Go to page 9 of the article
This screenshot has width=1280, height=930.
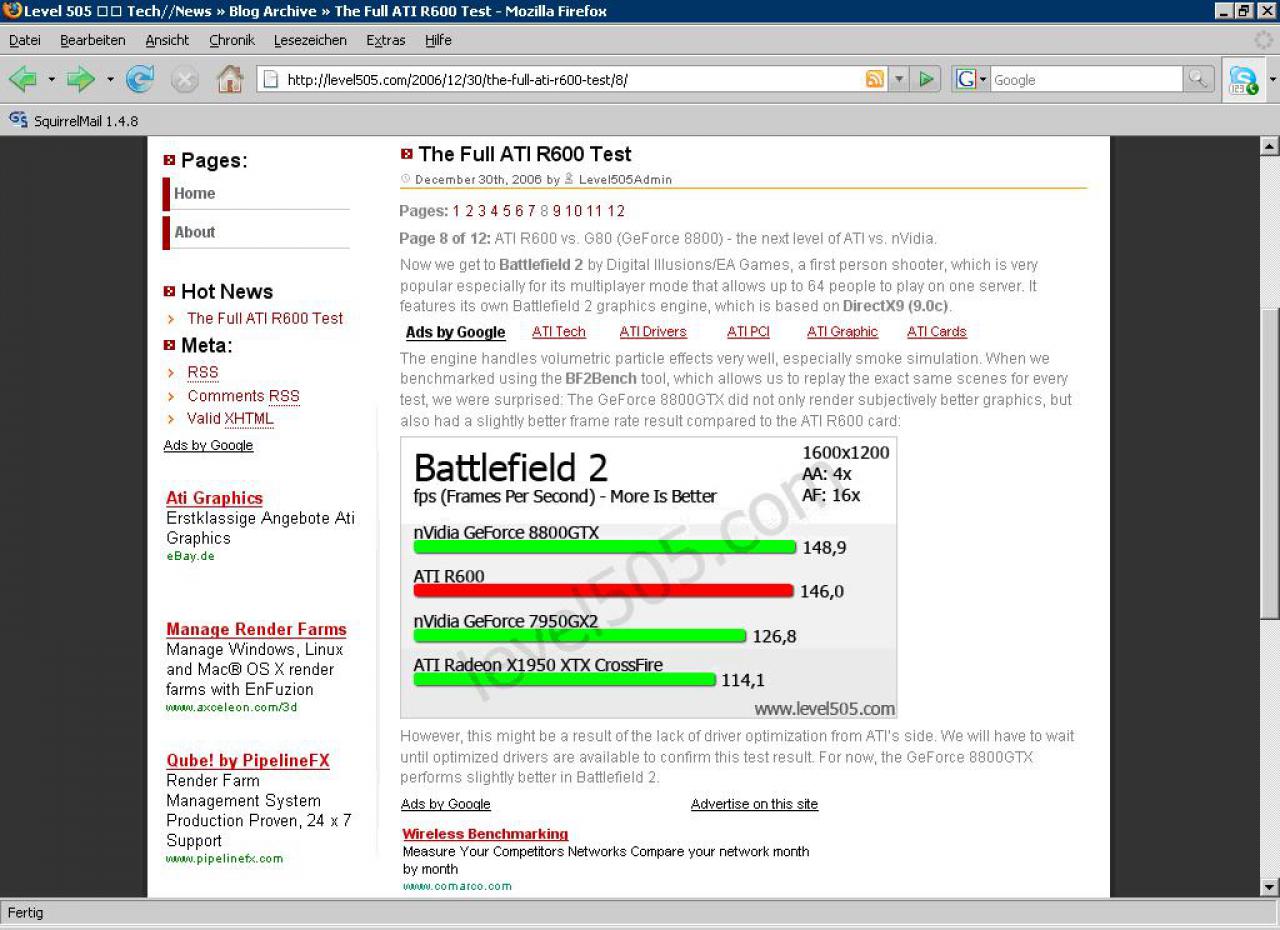[557, 211]
